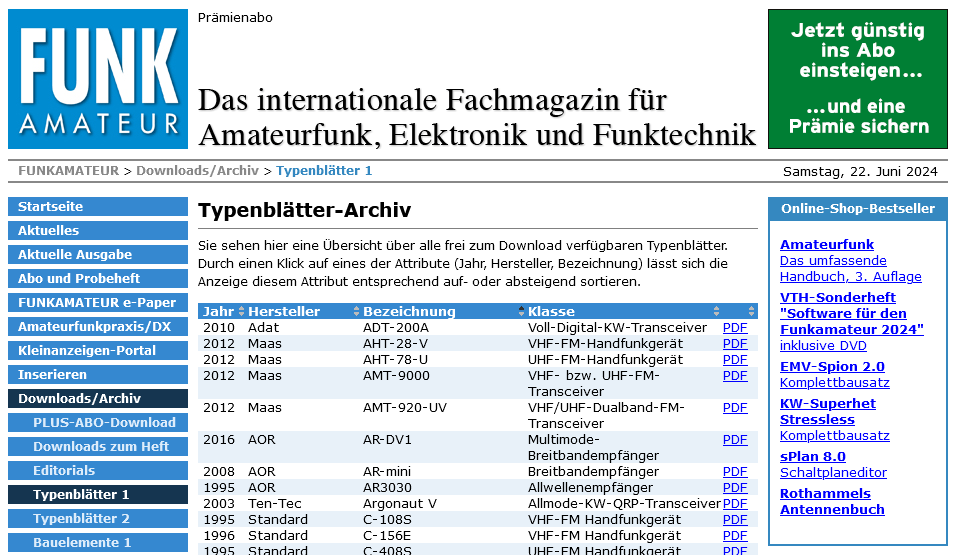Screen dimensions: 957x555
Task: Click the Prämienabo text at top
Action: point(235,18)
